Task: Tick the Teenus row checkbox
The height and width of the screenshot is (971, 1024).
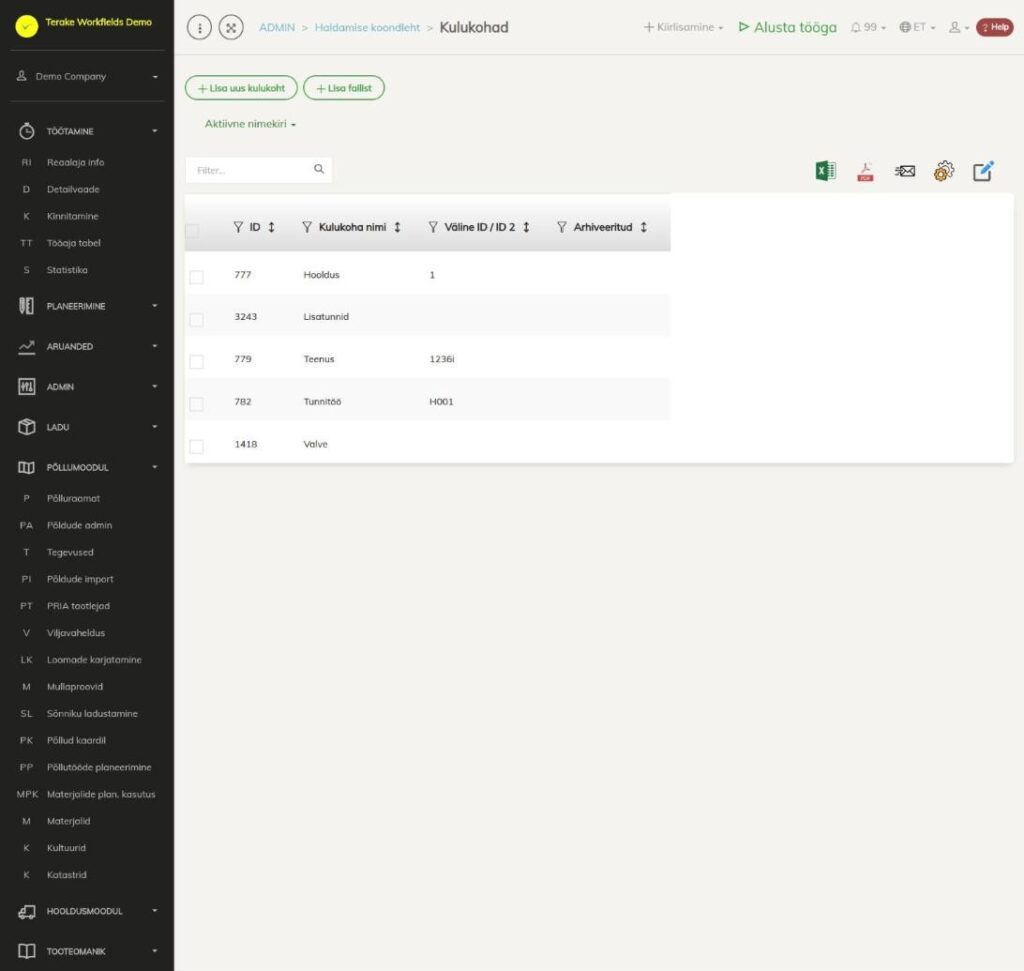Action: pos(196,361)
